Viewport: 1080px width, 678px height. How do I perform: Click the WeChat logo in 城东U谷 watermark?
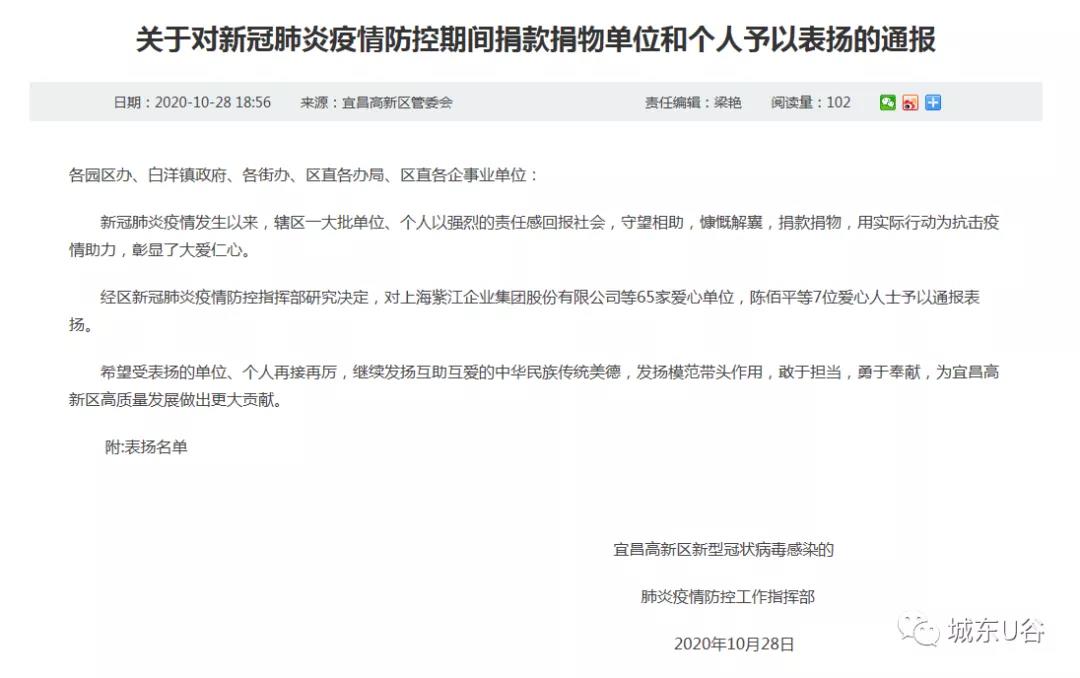click(x=918, y=630)
